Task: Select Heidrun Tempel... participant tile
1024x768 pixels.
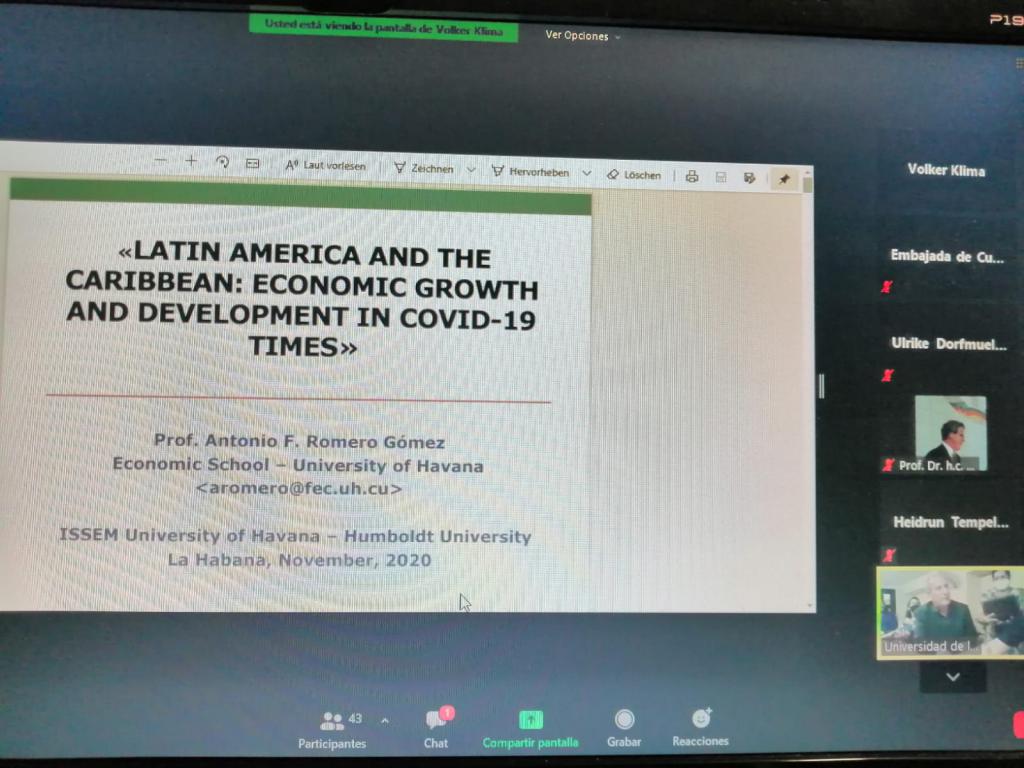Action: coord(951,522)
